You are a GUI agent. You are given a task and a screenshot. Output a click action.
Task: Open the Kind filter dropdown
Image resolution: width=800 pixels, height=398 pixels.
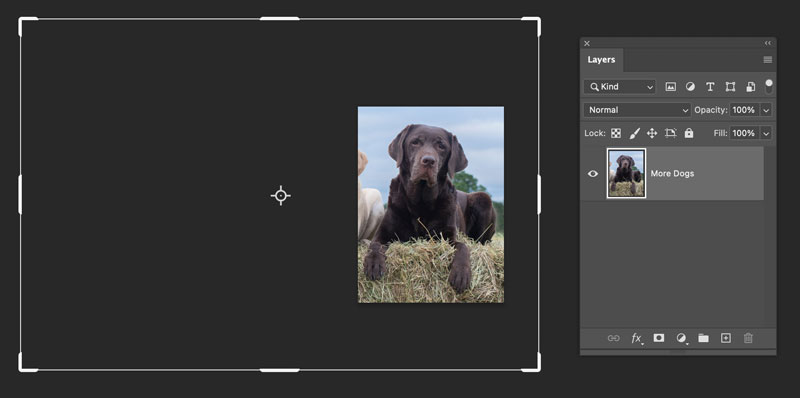point(619,87)
